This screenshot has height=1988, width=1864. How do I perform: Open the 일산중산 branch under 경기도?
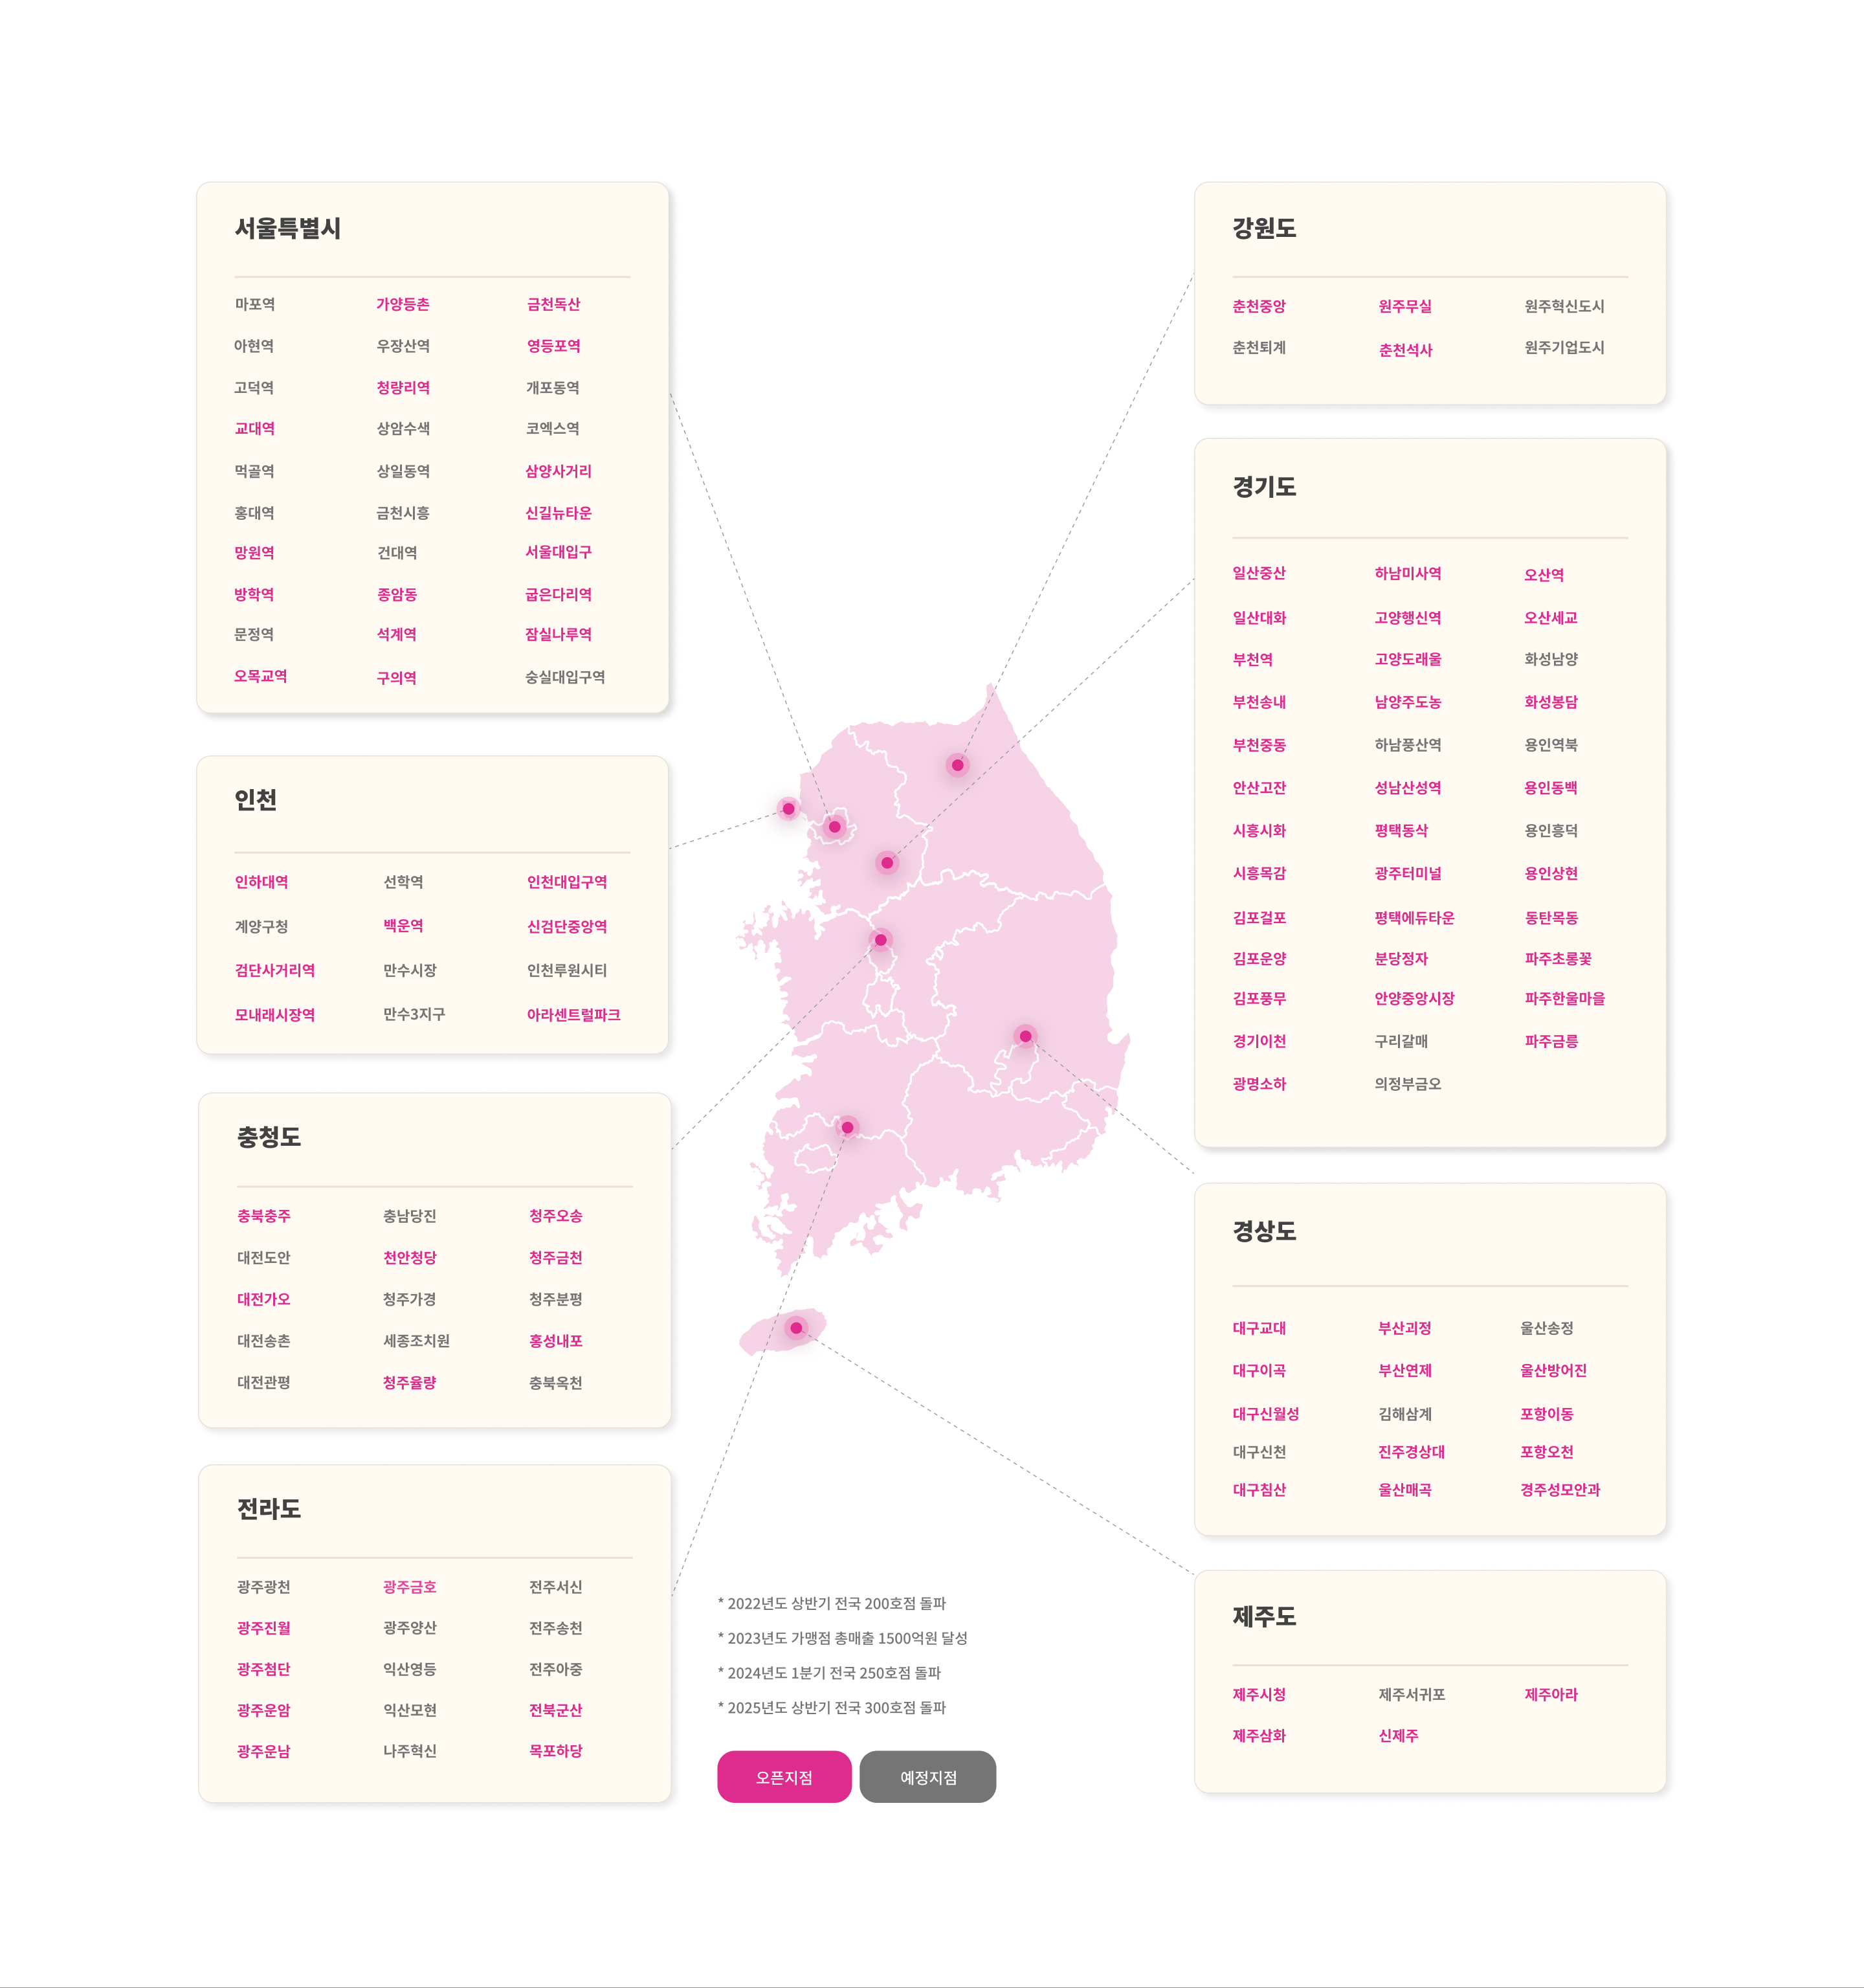[x=1258, y=573]
